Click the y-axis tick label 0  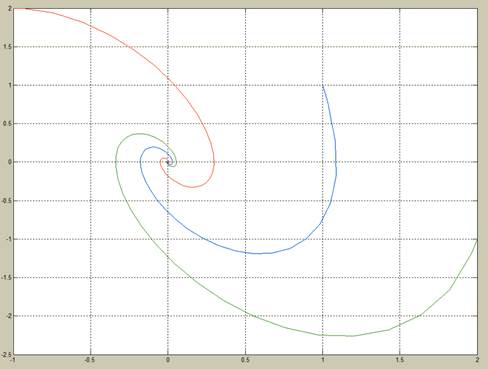coord(10,162)
